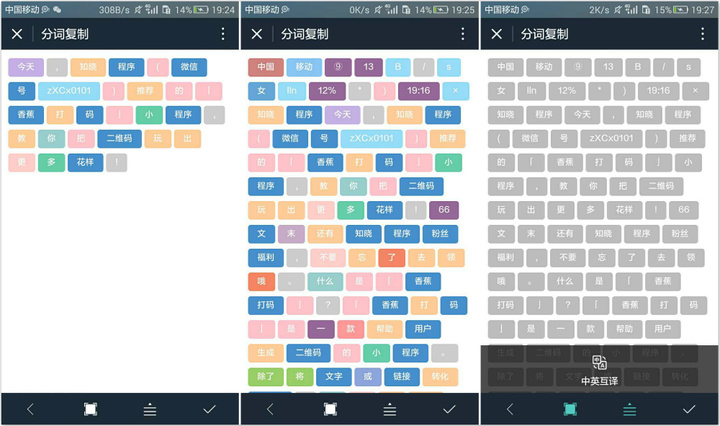Select the 香蕉 chip on left screen

coord(26,115)
